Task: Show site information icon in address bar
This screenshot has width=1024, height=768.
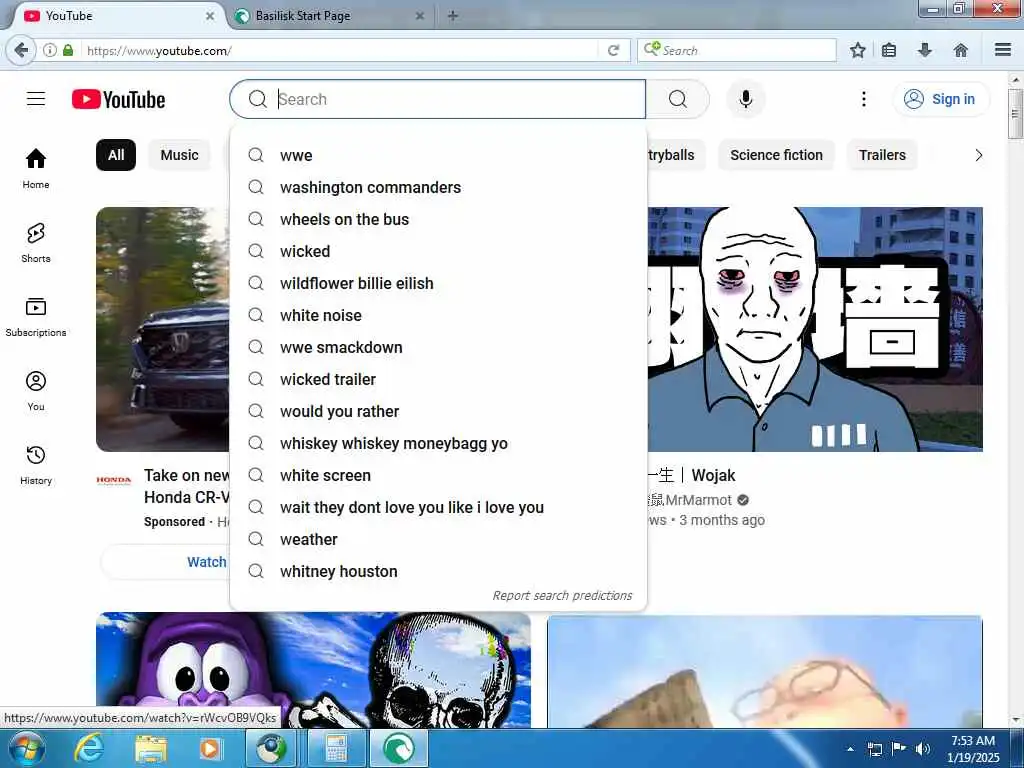Action: click(50, 50)
